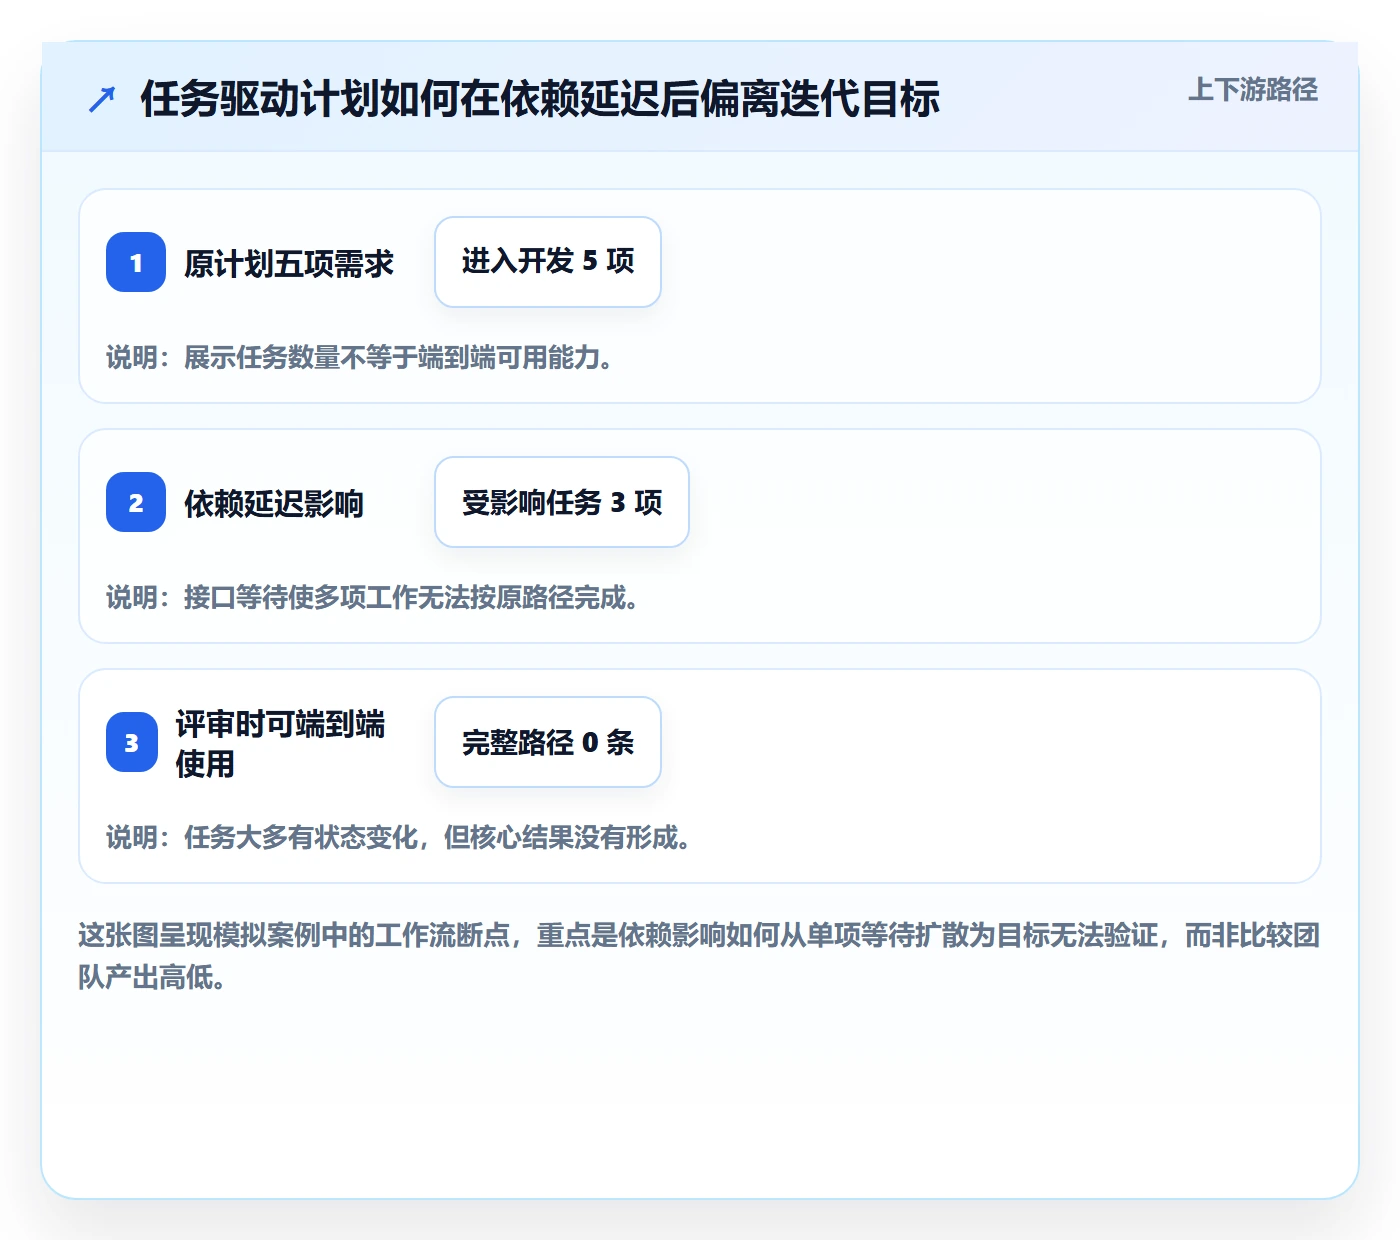
Task: Click the 受影响任务 3 项 pill
Action: 562,502
